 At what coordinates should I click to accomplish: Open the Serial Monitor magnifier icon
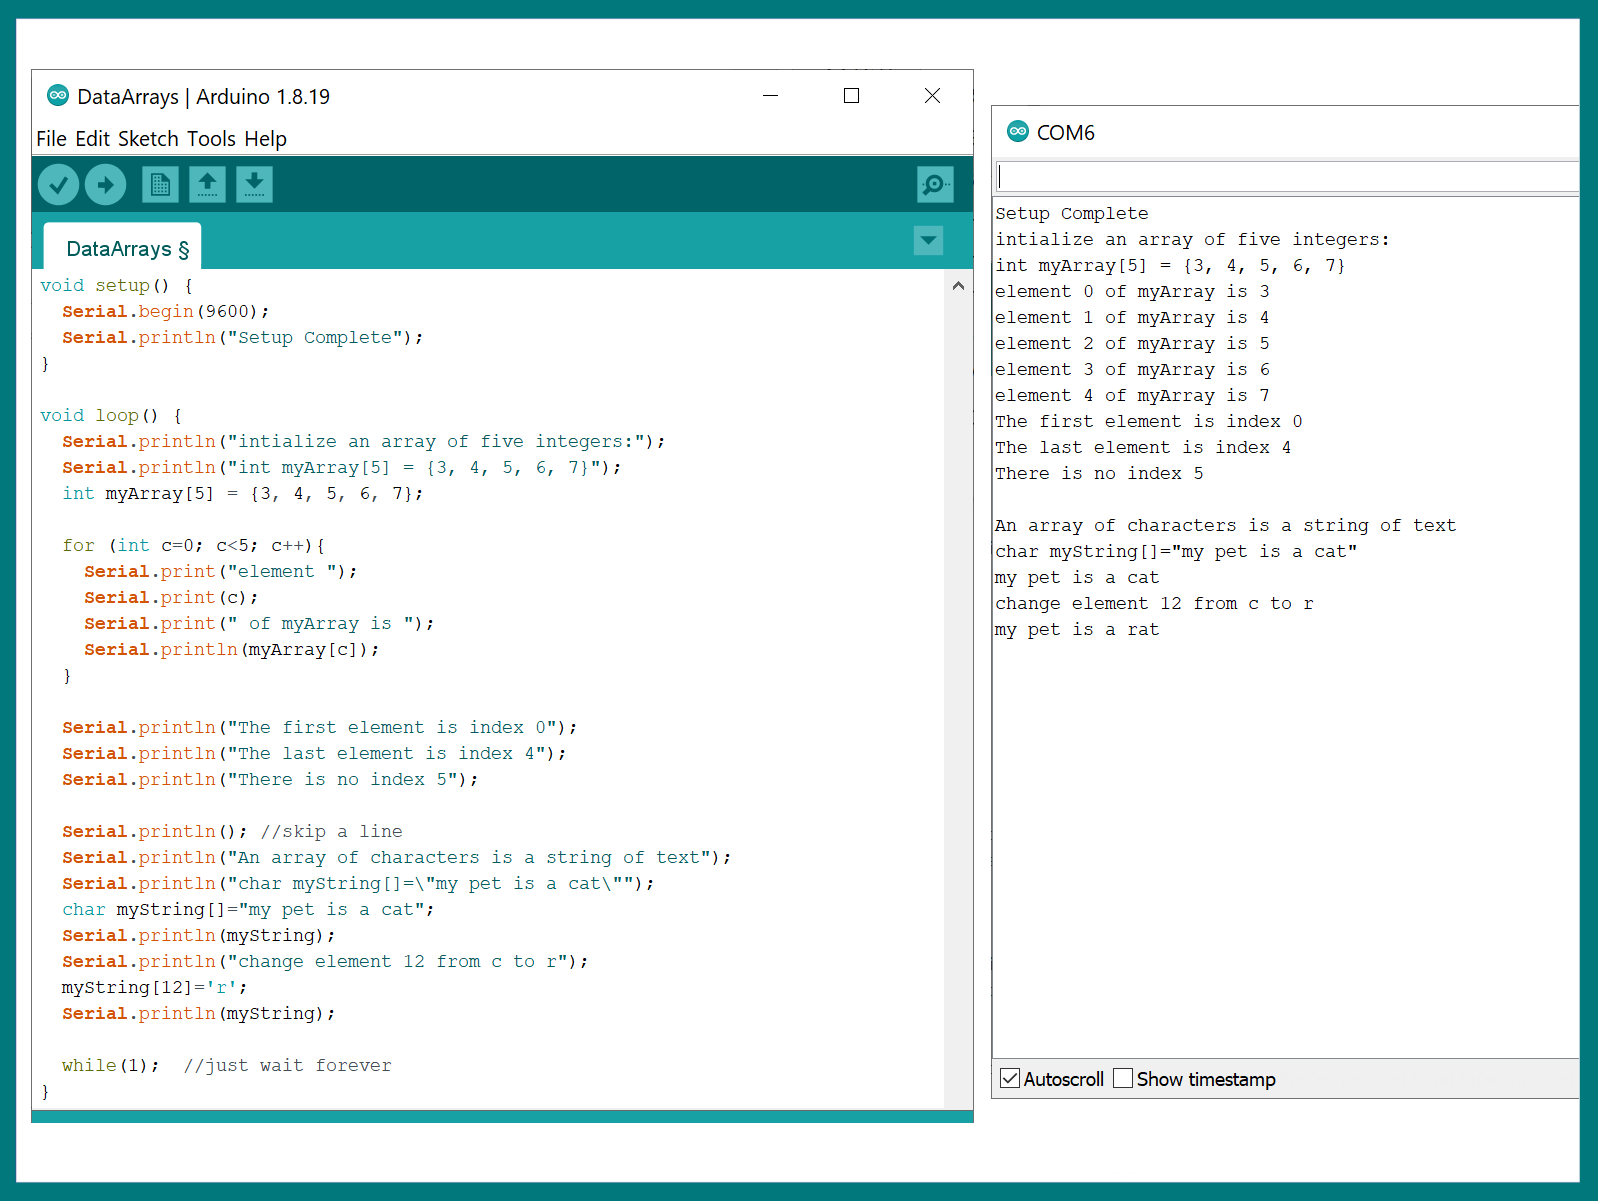click(x=935, y=184)
